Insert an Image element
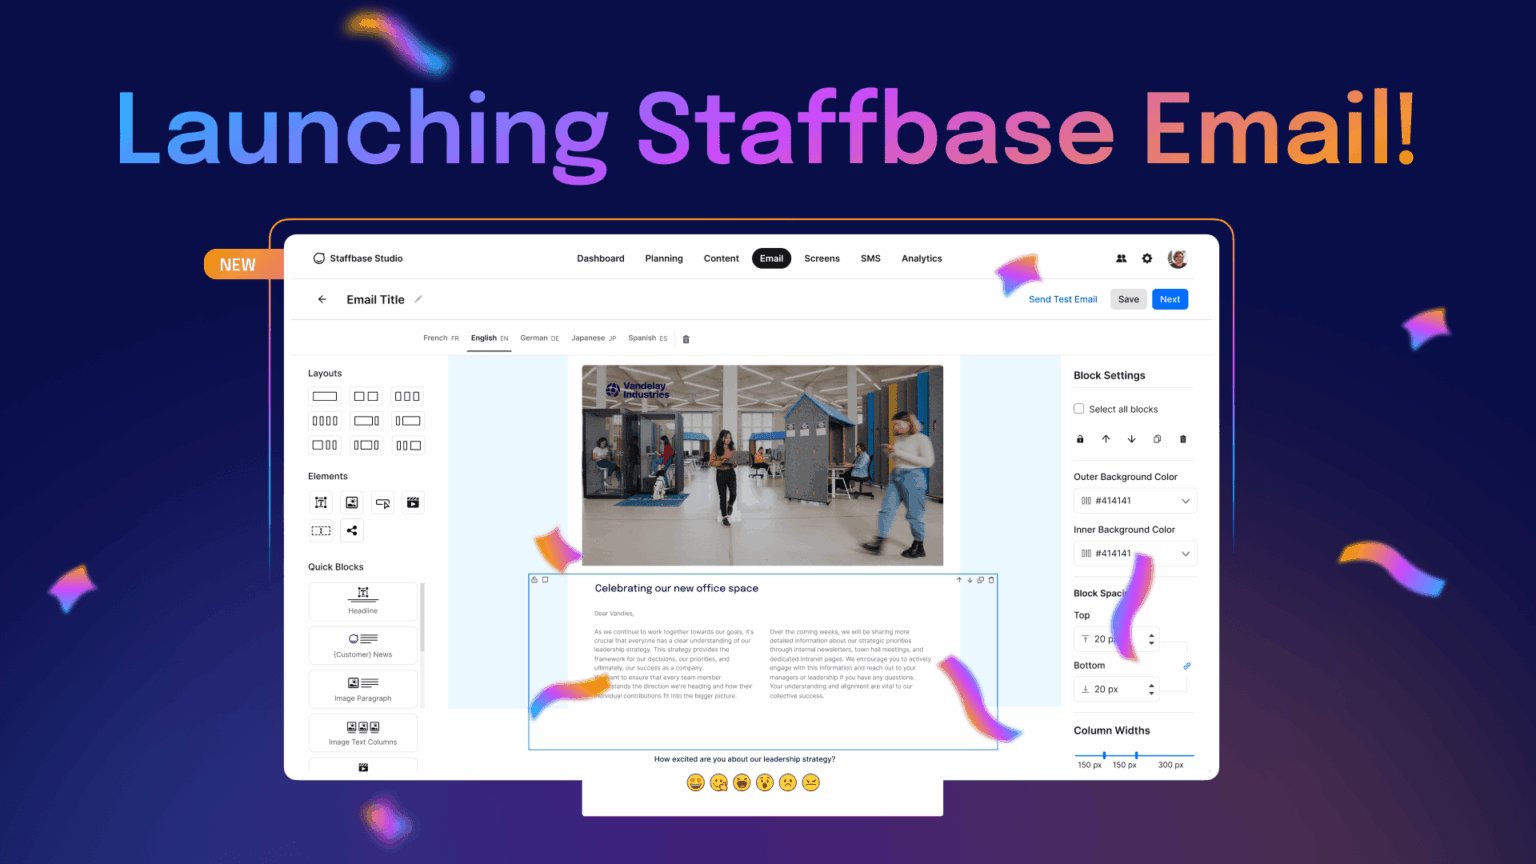Viewport: 1536px width, 864px height. (351, 502)
